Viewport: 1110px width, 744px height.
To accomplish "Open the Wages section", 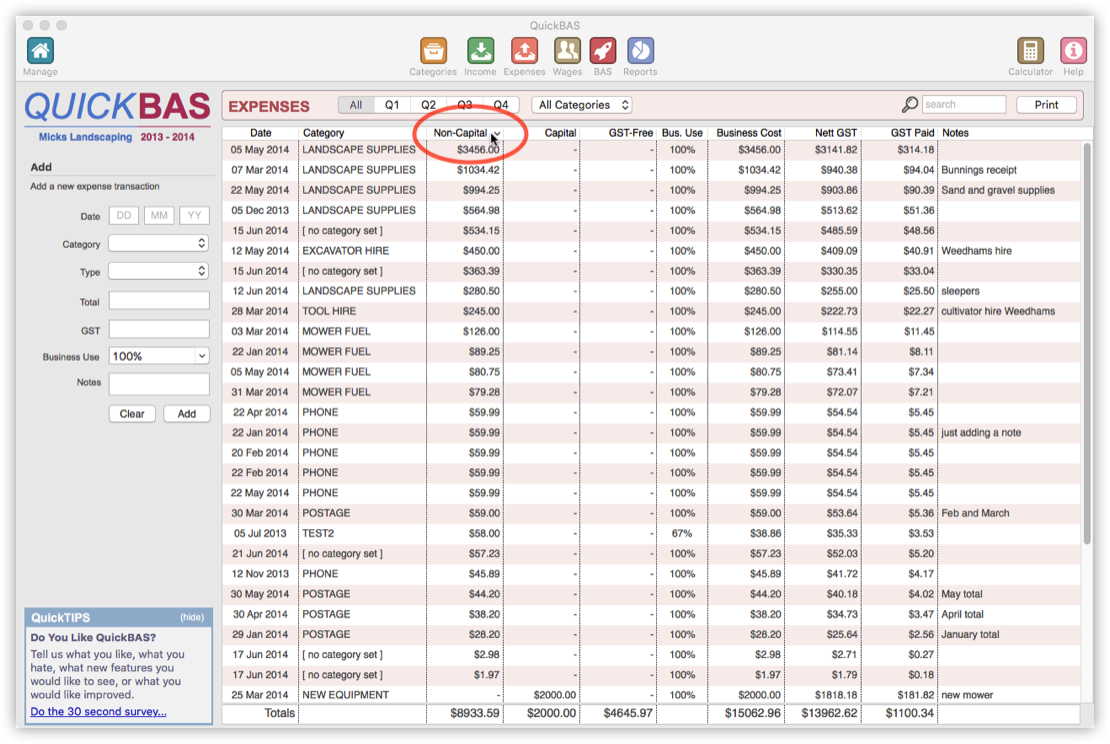I will pos(566,50).
